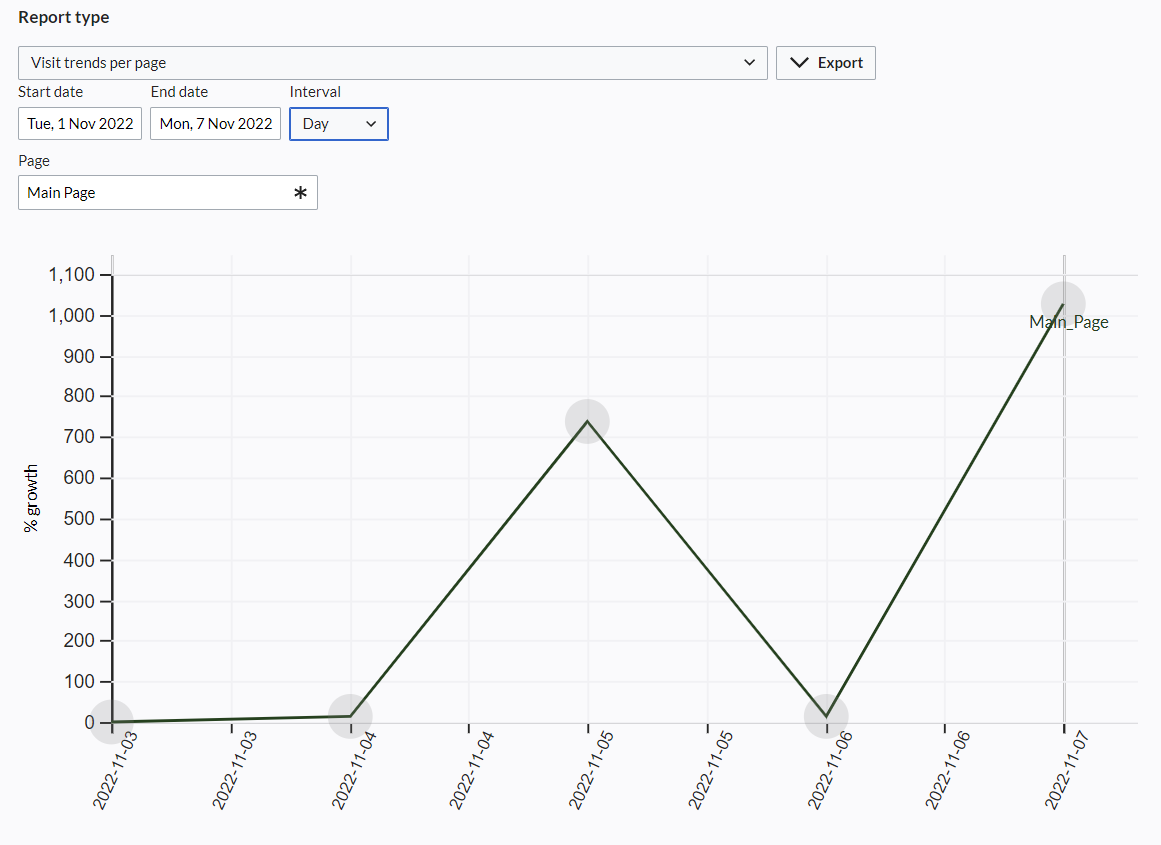Click the 1,000 y-axis value
This screenshot has height=845, width=1161.
click(x=72, y=315)
